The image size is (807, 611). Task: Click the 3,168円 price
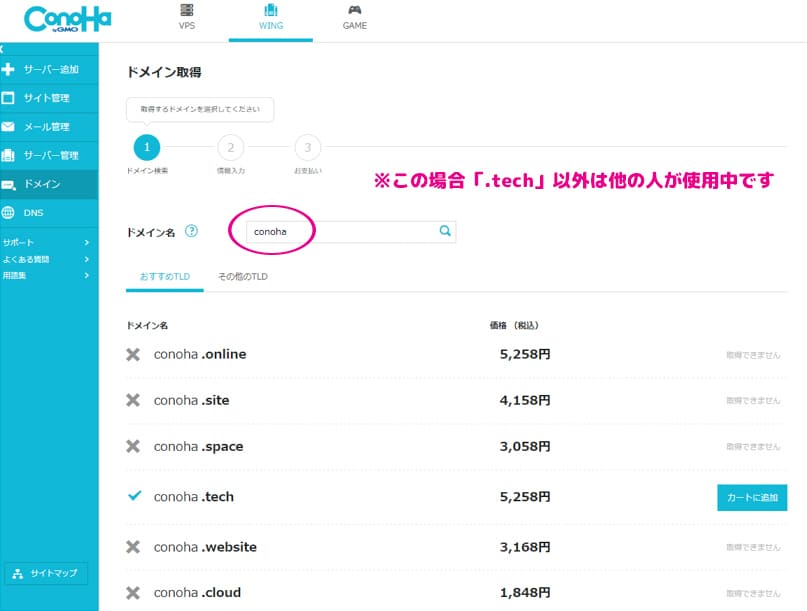click(x=525, y=547)
